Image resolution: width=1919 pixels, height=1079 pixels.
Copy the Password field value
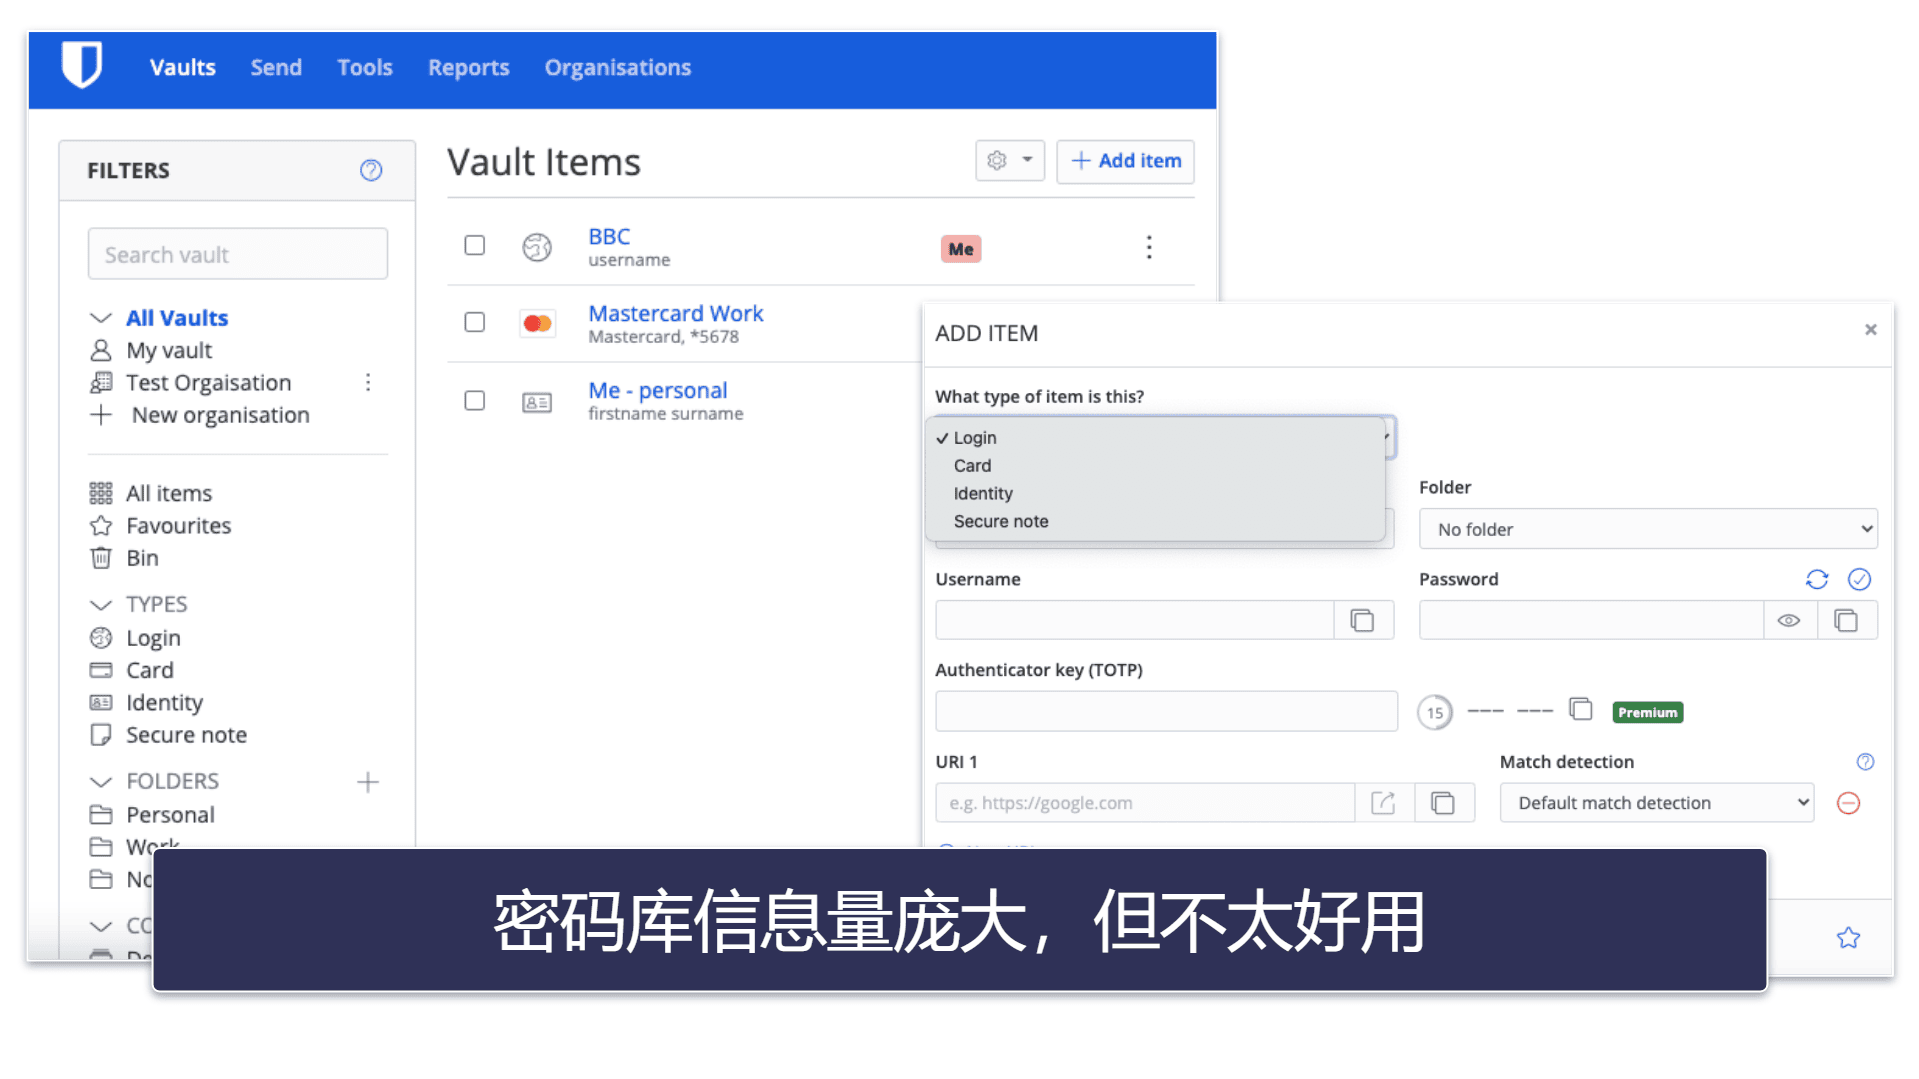pyautogui.click(x=1846, y=620)
